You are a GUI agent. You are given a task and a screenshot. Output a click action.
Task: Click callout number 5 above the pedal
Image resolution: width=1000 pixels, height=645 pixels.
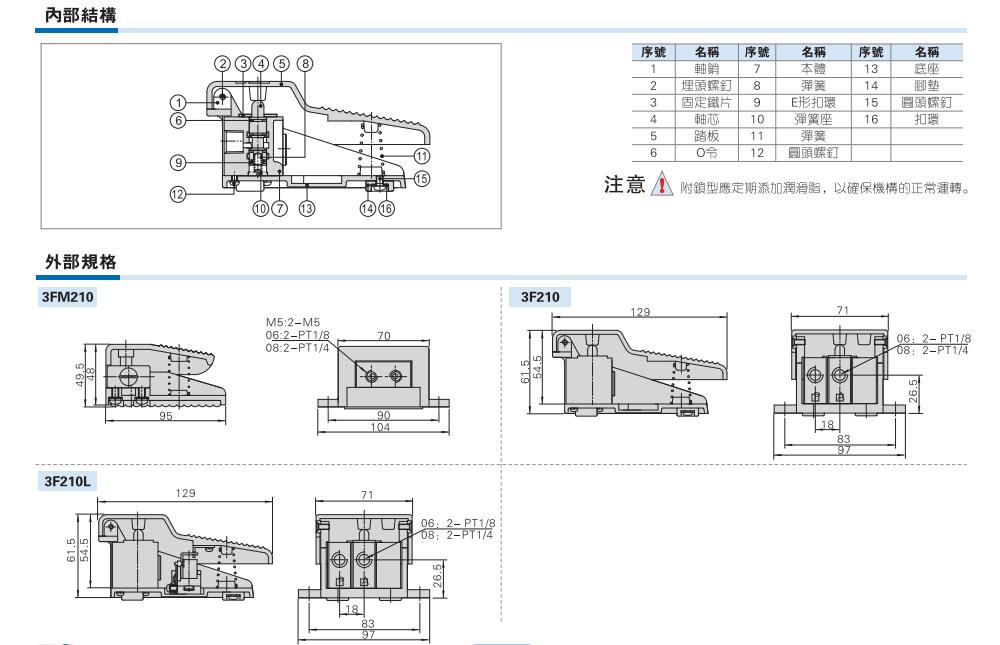point(281,62)
